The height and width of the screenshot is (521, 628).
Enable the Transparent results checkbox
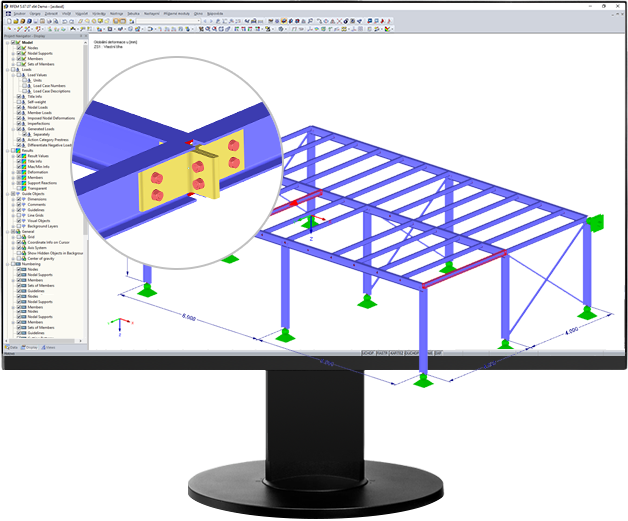[19, 188]
